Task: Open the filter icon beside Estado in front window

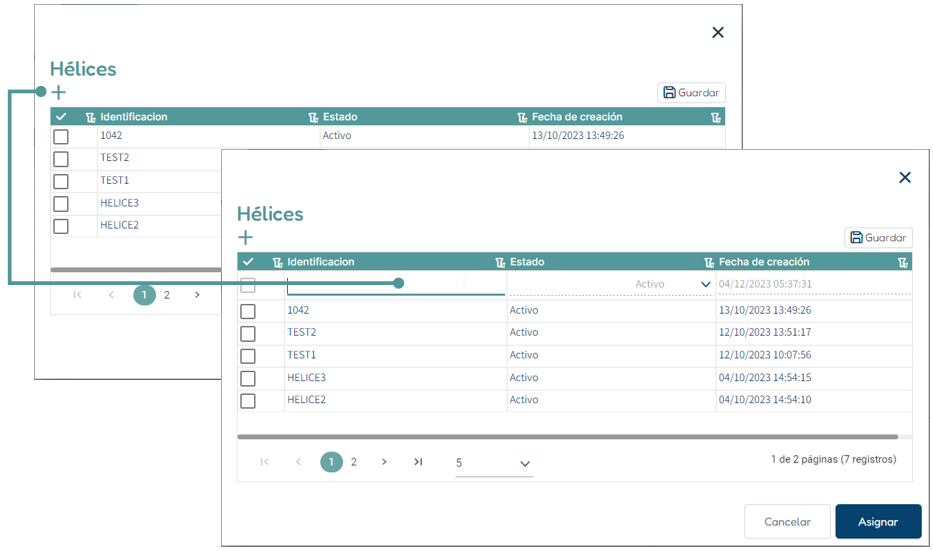Action: [x=500, y=262]
